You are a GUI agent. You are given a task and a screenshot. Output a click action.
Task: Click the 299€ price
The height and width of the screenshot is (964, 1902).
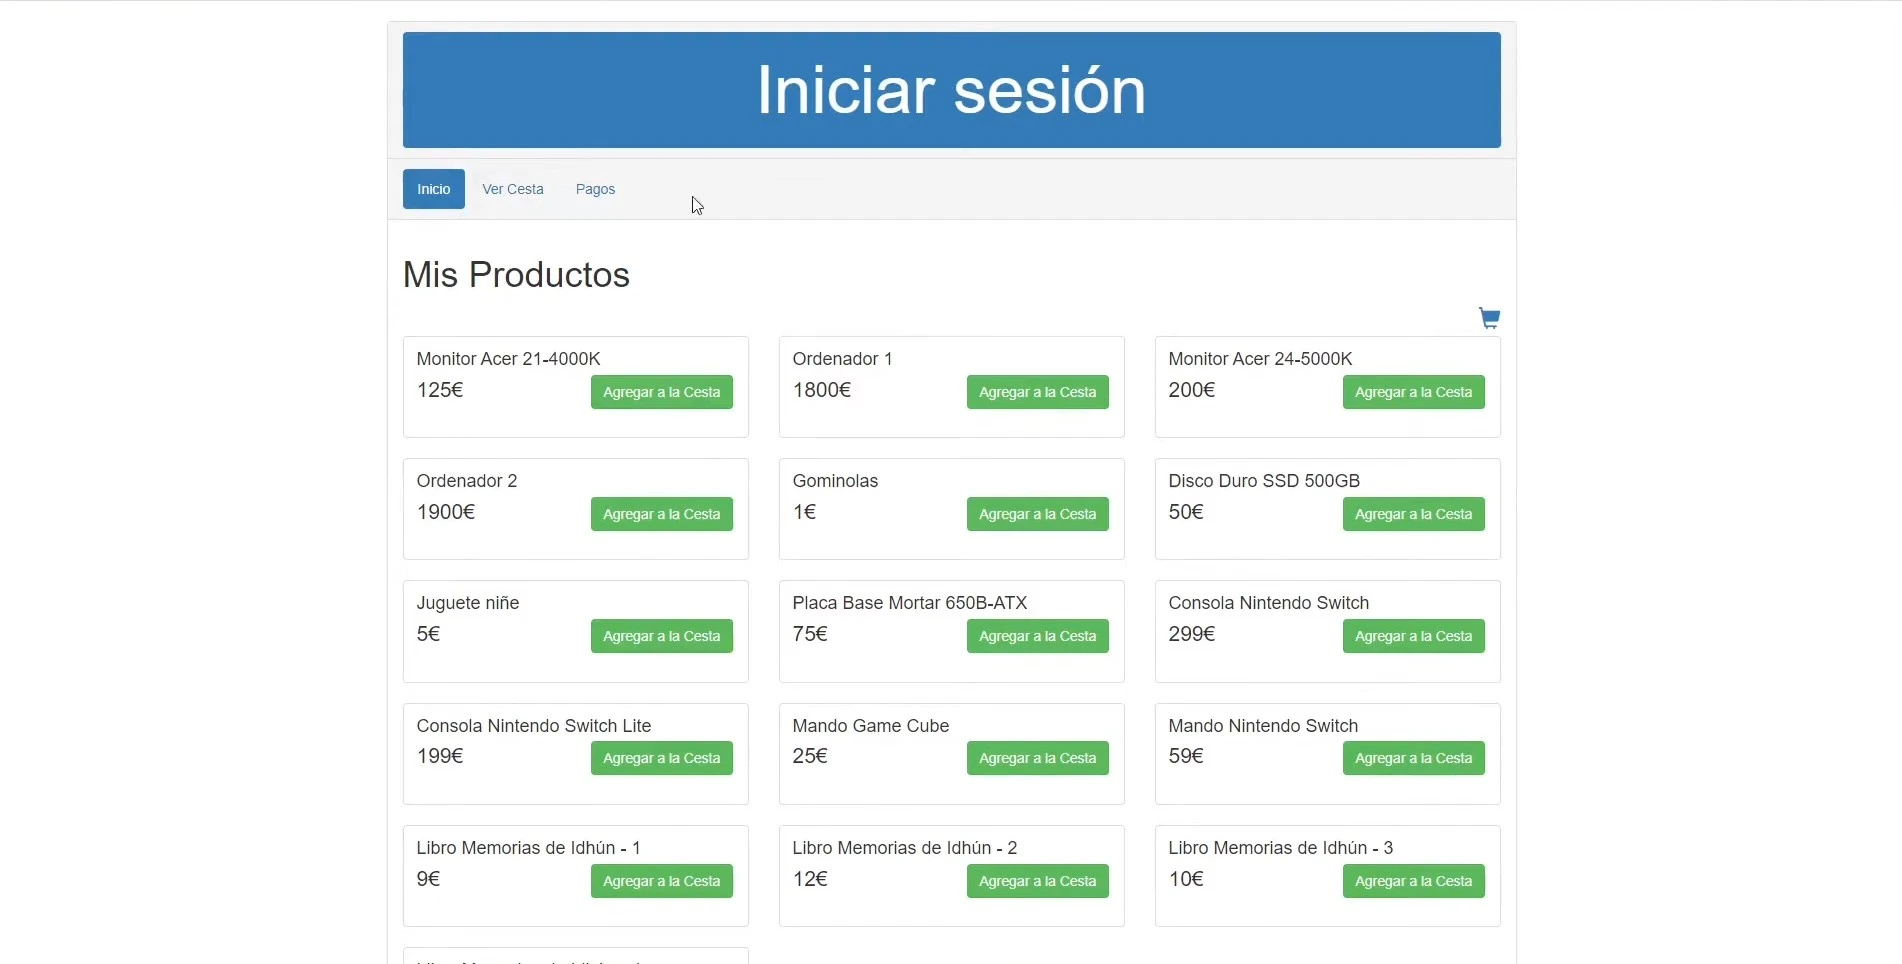(1192, 634)
